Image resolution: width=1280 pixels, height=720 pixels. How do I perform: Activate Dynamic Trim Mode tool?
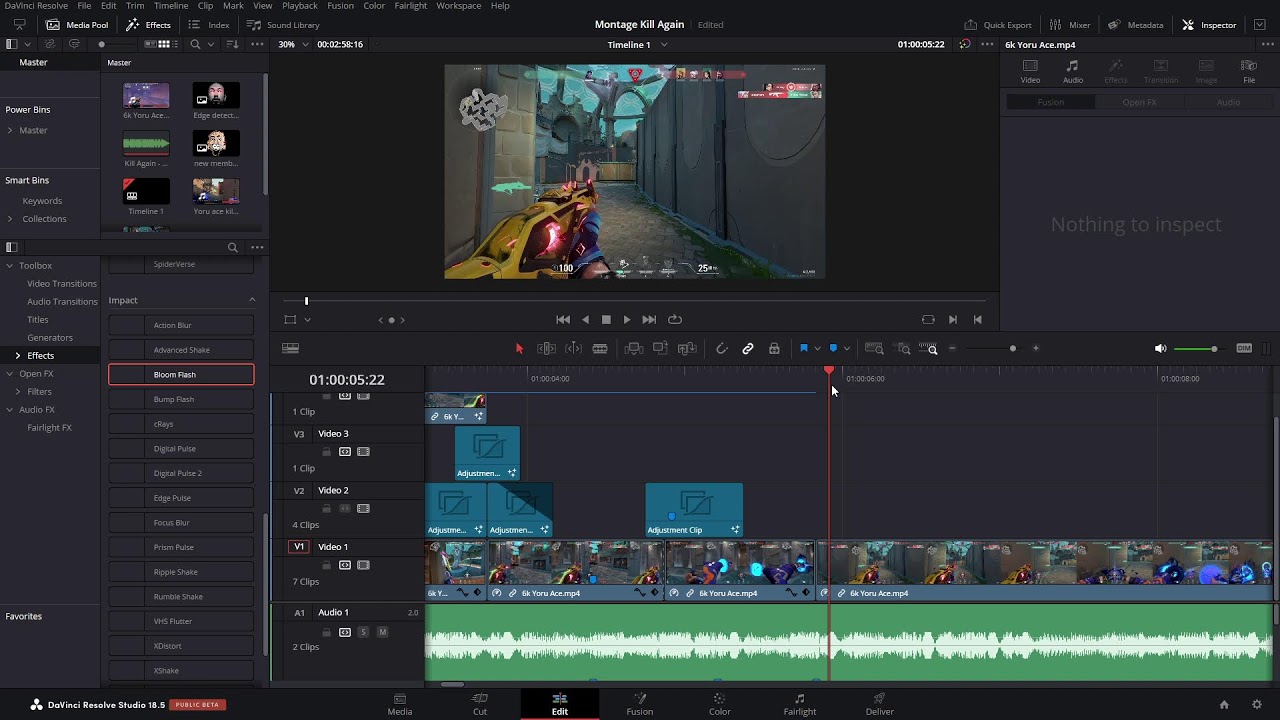[574, 348]
